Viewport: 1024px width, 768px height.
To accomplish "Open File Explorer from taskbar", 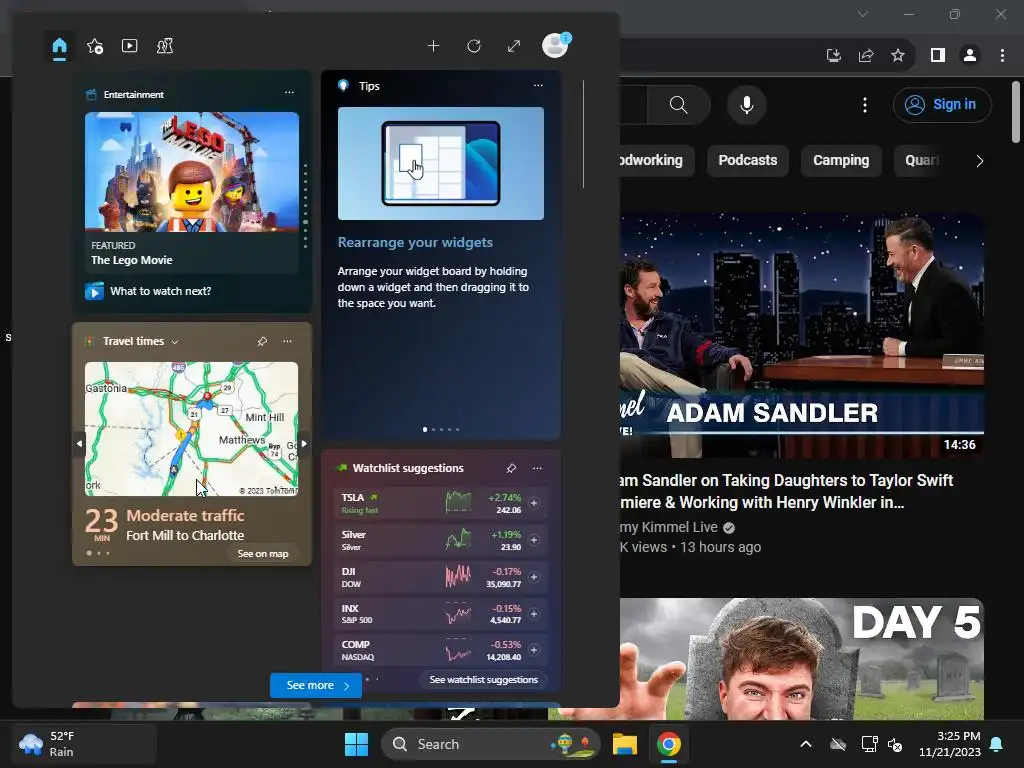I will (x=624, y=744).
